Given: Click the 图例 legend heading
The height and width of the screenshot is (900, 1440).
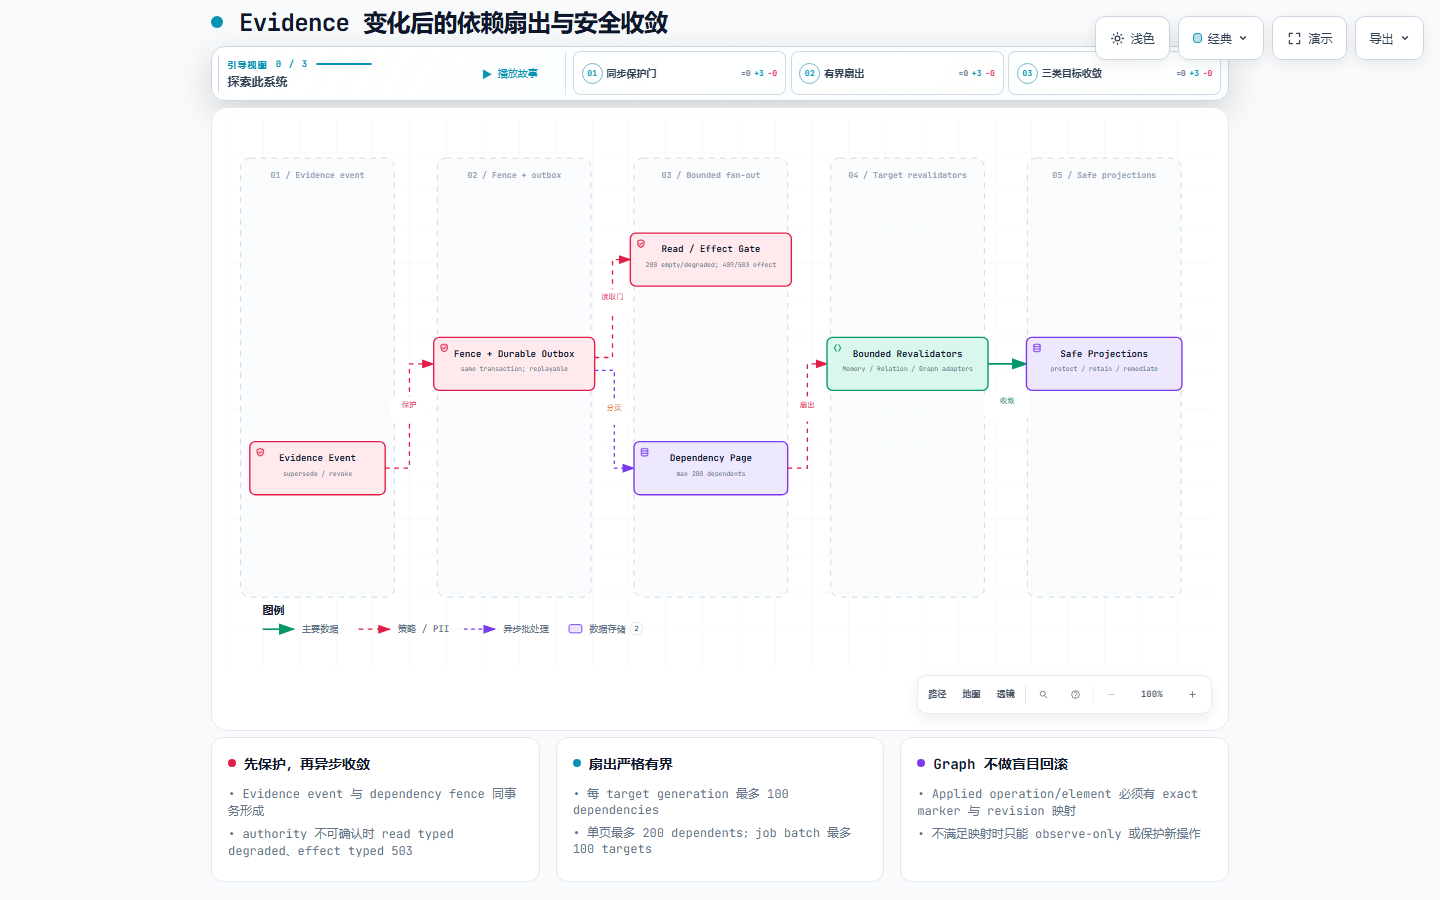Looking at the screenshot, I should coord(273,610).
